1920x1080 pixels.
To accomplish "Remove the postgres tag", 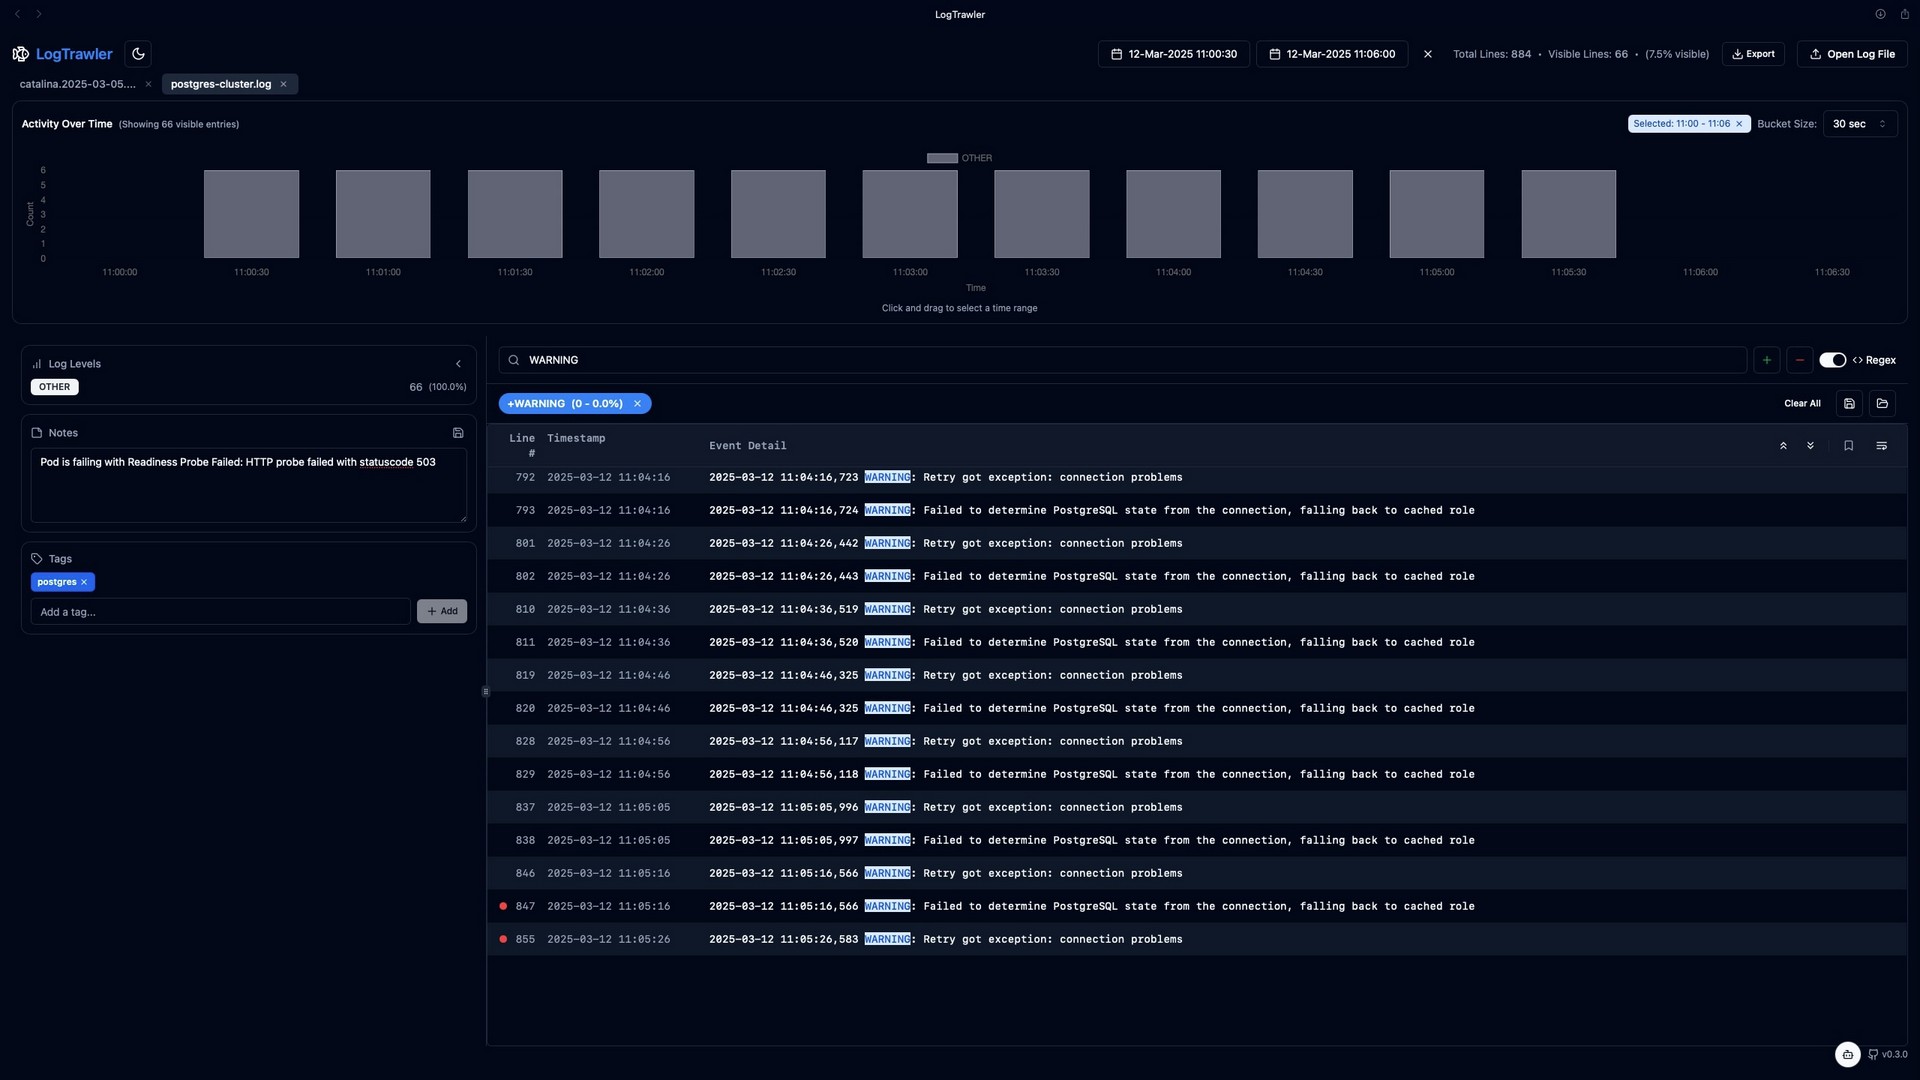I will coord(84,582).
